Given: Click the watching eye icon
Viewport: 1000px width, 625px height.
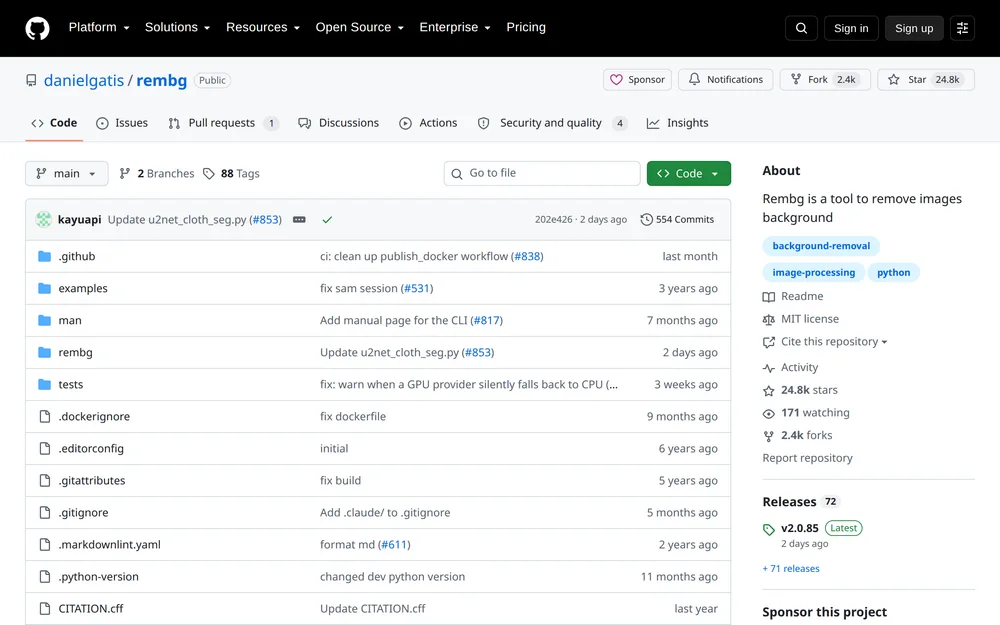Looking at the screenshot, I should [x=768, y=413].
